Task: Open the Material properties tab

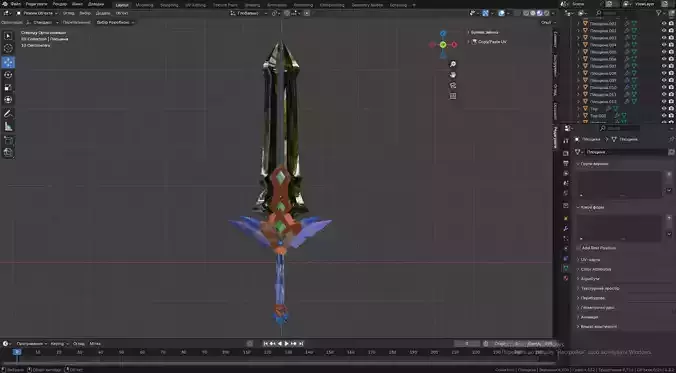Action: (x=566, y=279)
